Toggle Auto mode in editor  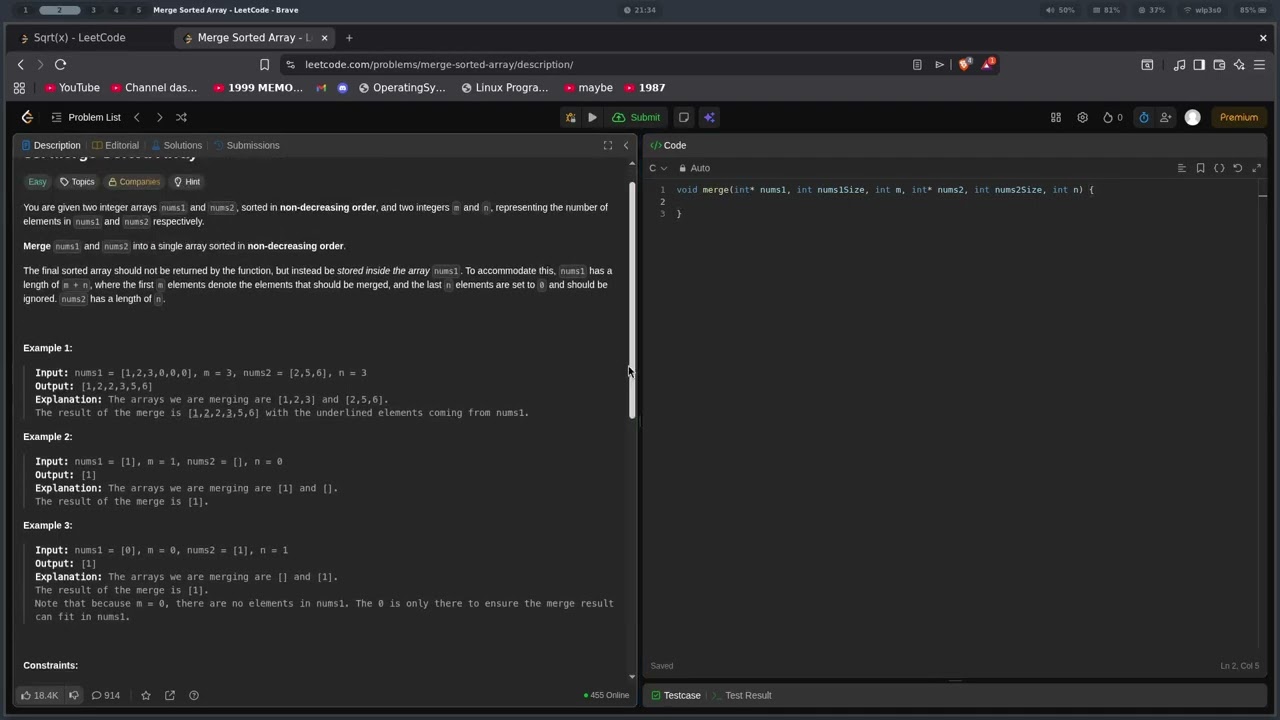point(694,168)
